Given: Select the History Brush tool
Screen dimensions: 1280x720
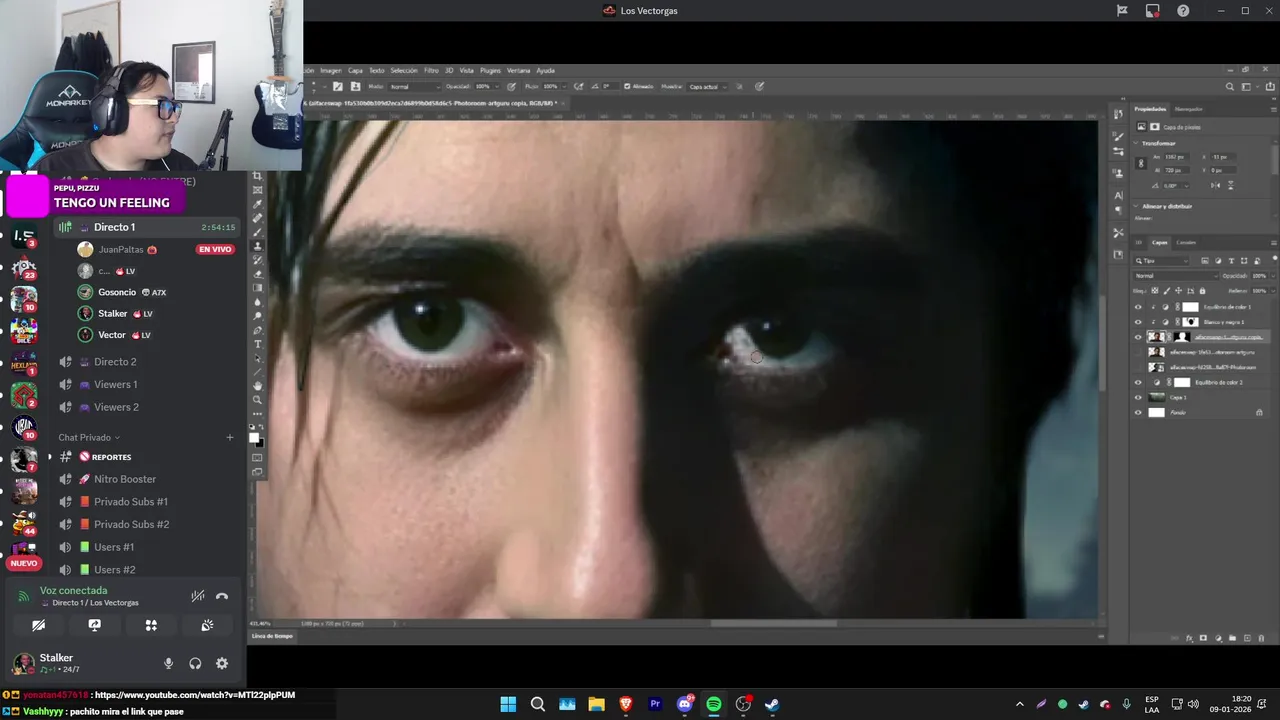Looking at the screenshot, I should pyautogui.click(x=258, y=260).
